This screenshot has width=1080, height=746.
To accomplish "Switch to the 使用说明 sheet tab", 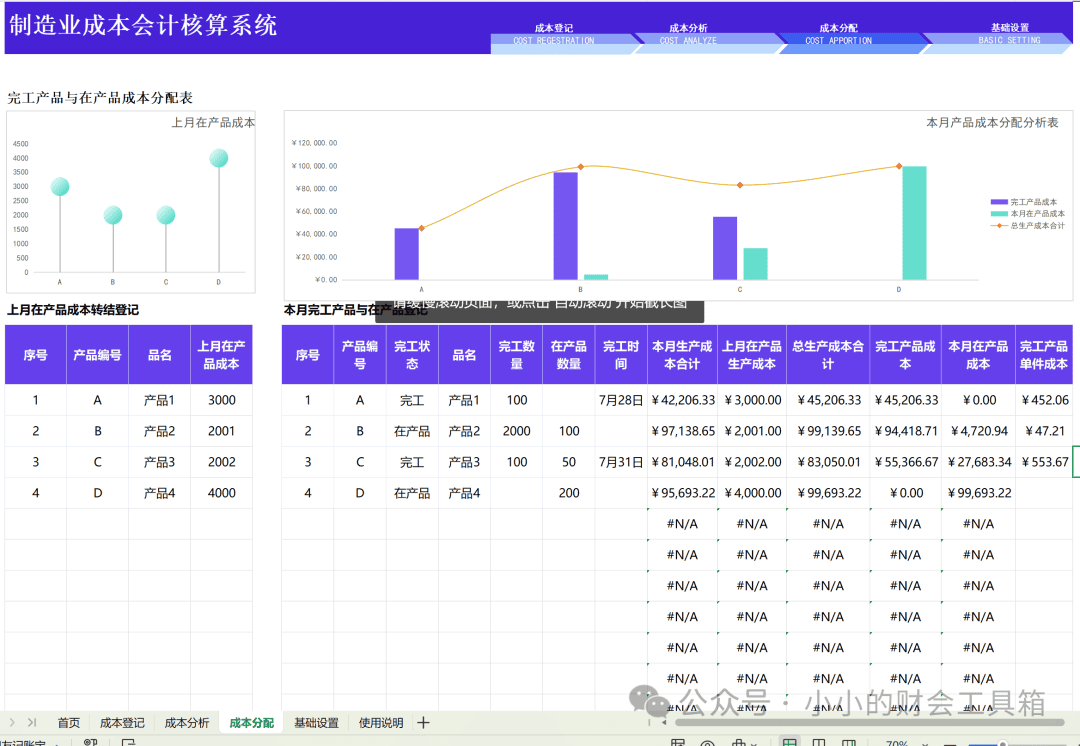I will point(381,723).
